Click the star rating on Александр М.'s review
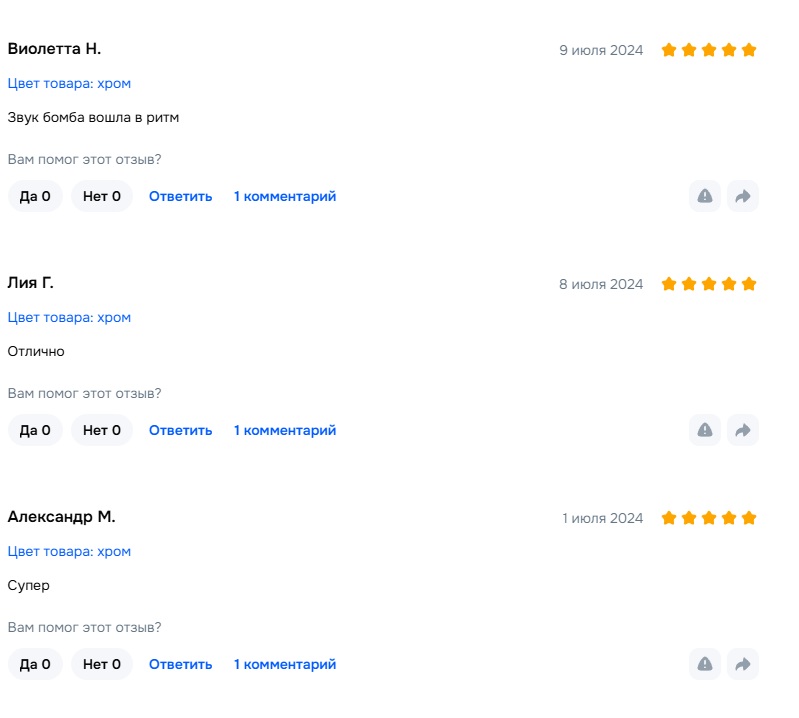Screen dimensions: 799x718 point(709,518)
